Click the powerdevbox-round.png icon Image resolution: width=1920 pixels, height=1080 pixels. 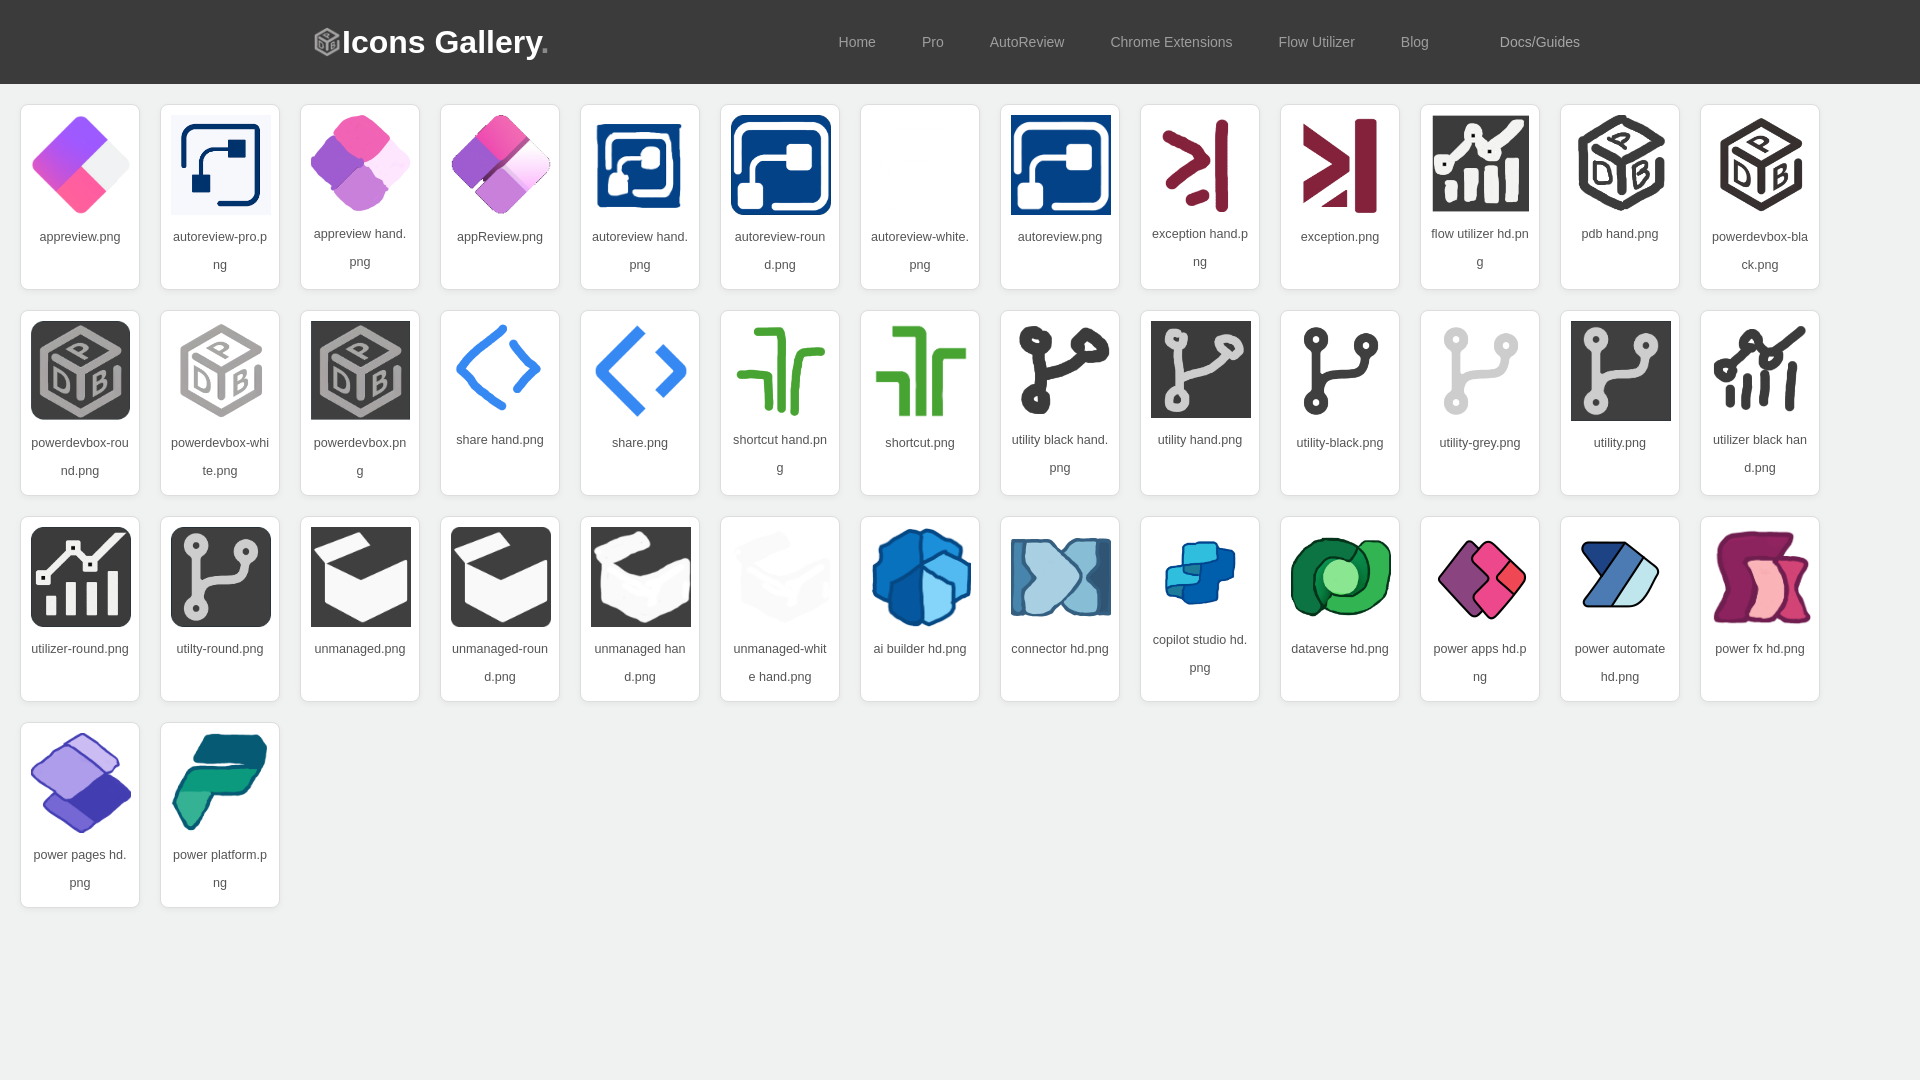tap(80, 371)
